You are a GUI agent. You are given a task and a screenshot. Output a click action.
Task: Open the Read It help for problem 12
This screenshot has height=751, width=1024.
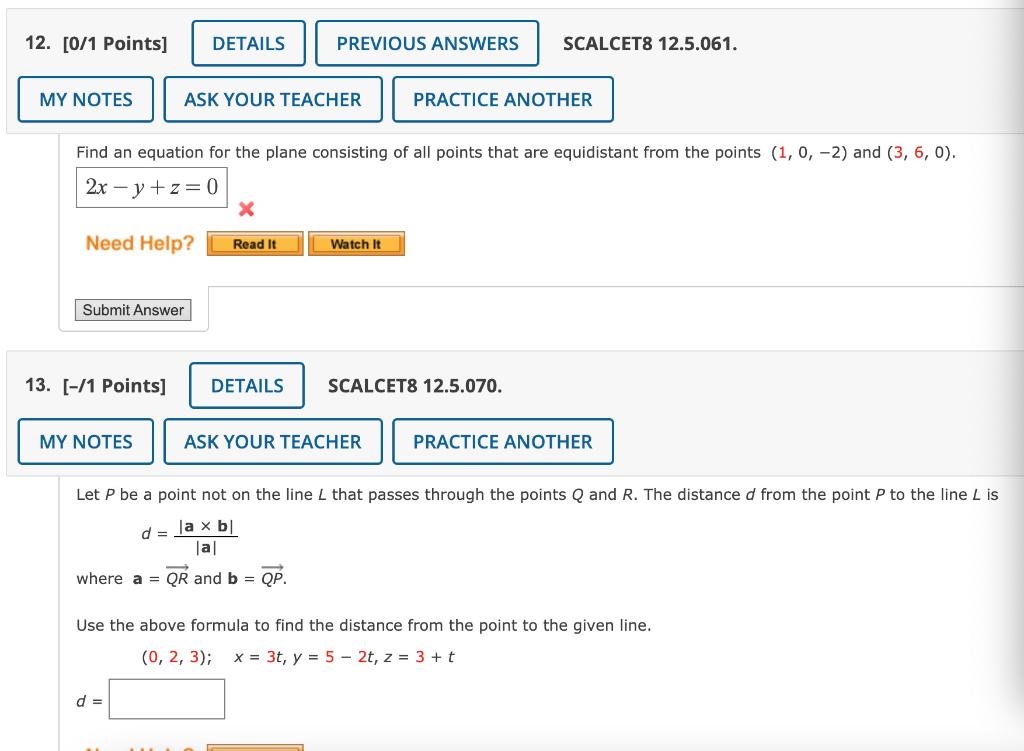254,243
